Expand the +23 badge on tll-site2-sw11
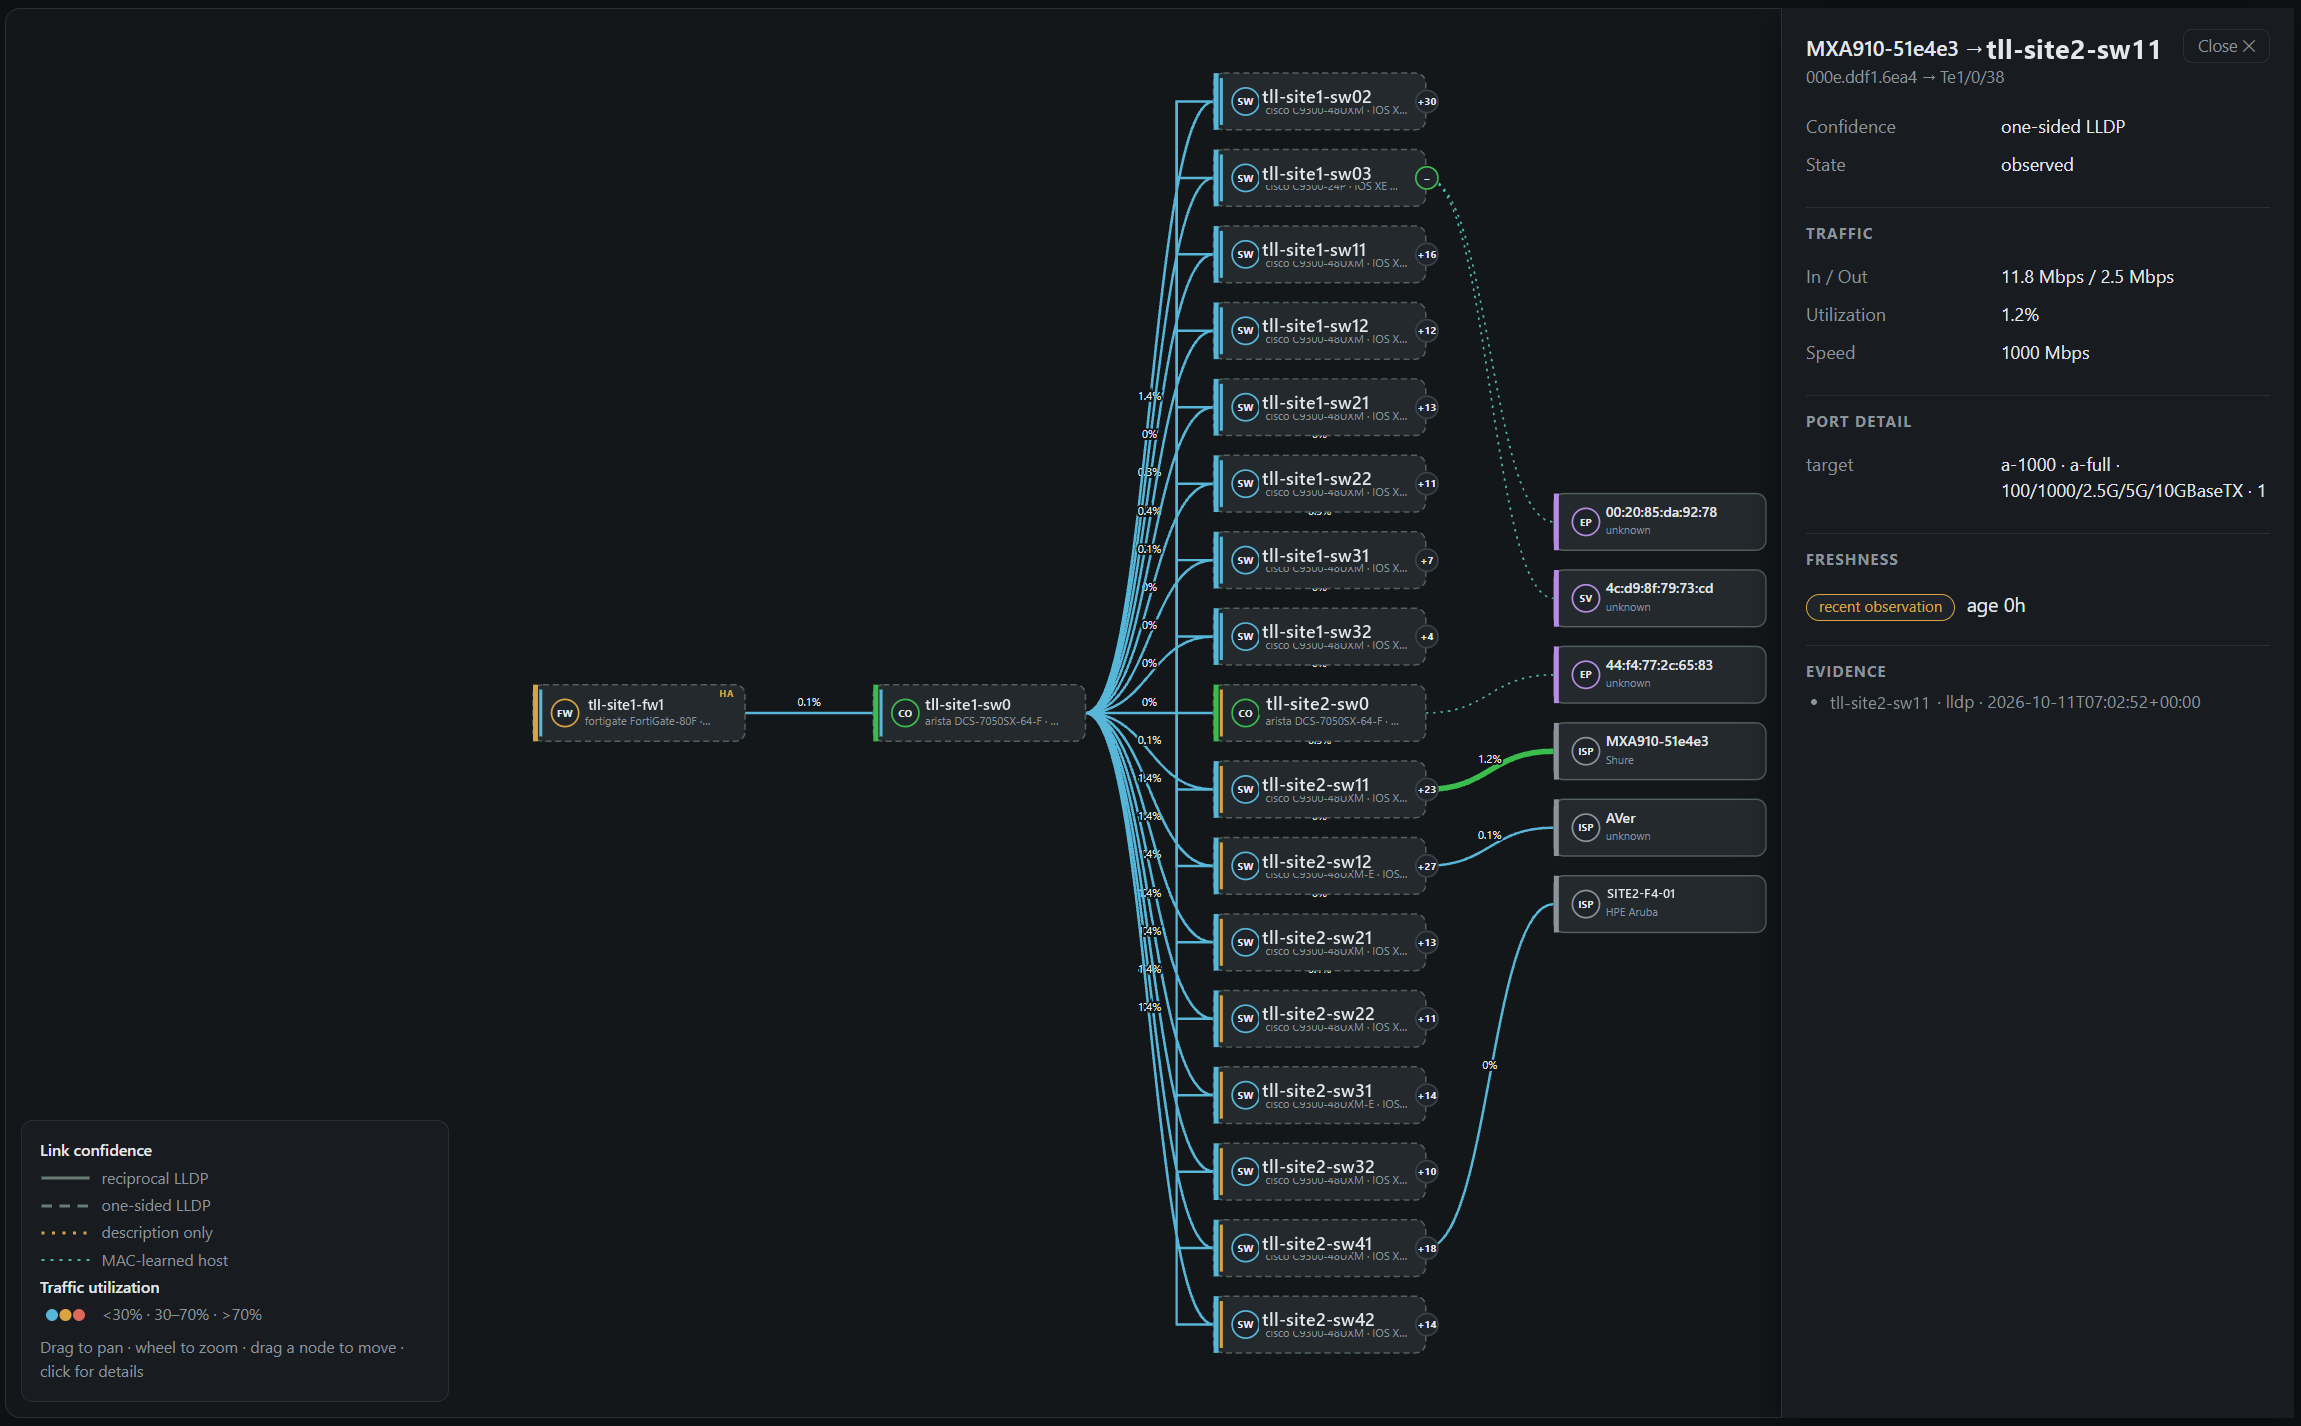 coord(1427,789)
